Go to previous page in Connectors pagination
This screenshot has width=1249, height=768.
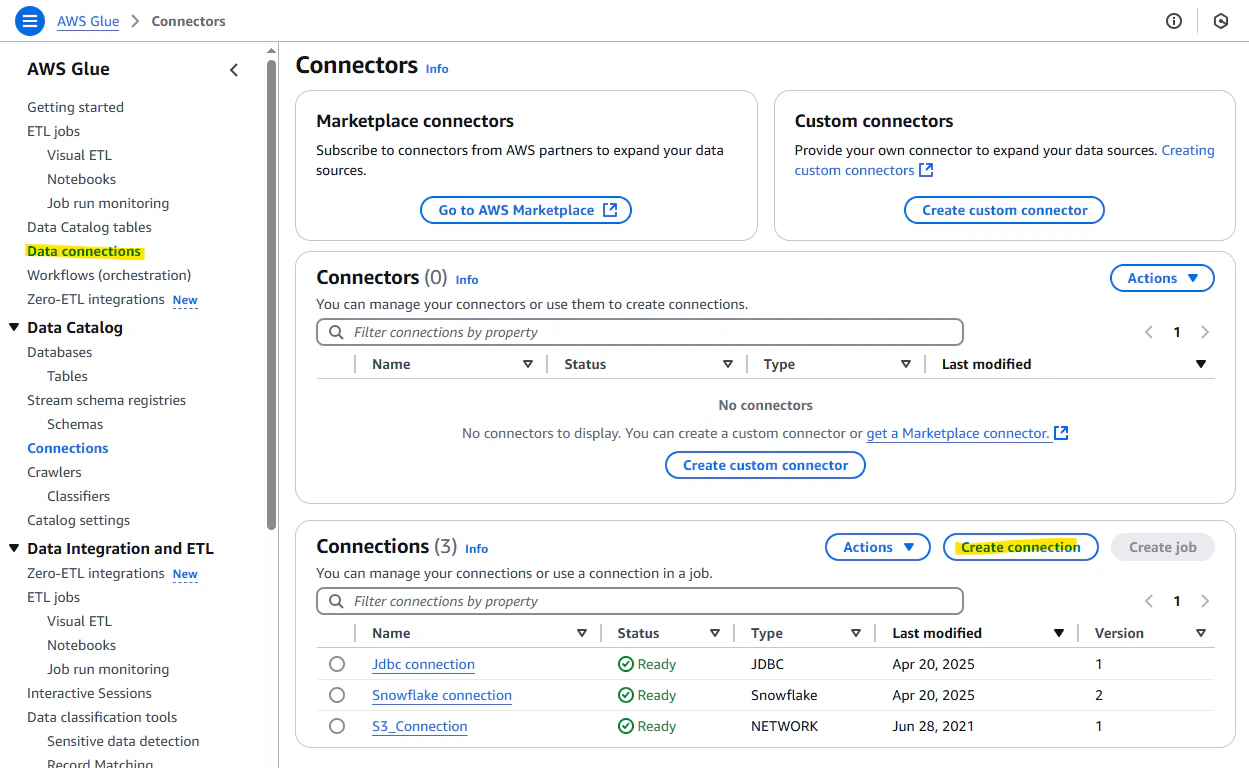coord(1149,332)
